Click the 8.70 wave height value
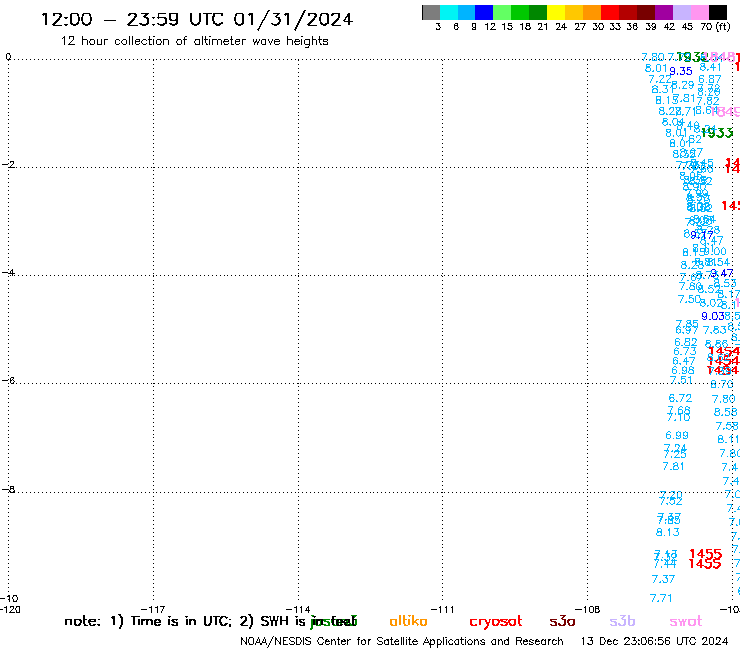 click(722, 384)
